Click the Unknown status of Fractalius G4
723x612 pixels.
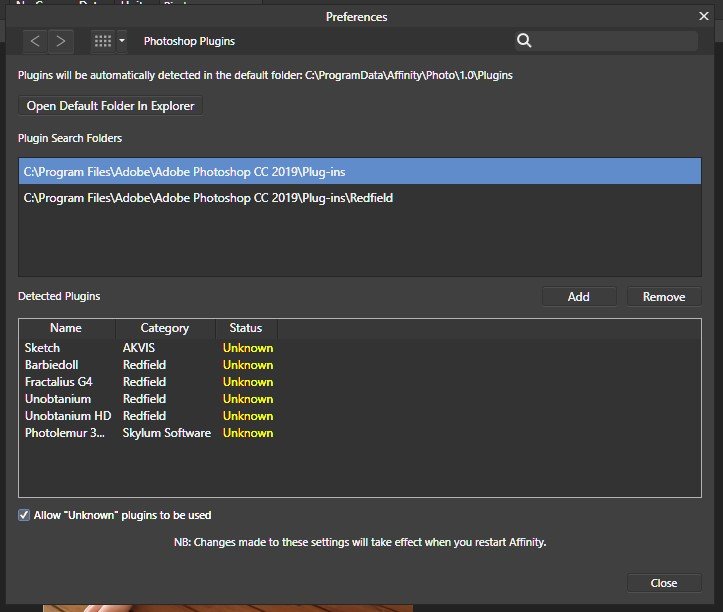tap(248, 382)
